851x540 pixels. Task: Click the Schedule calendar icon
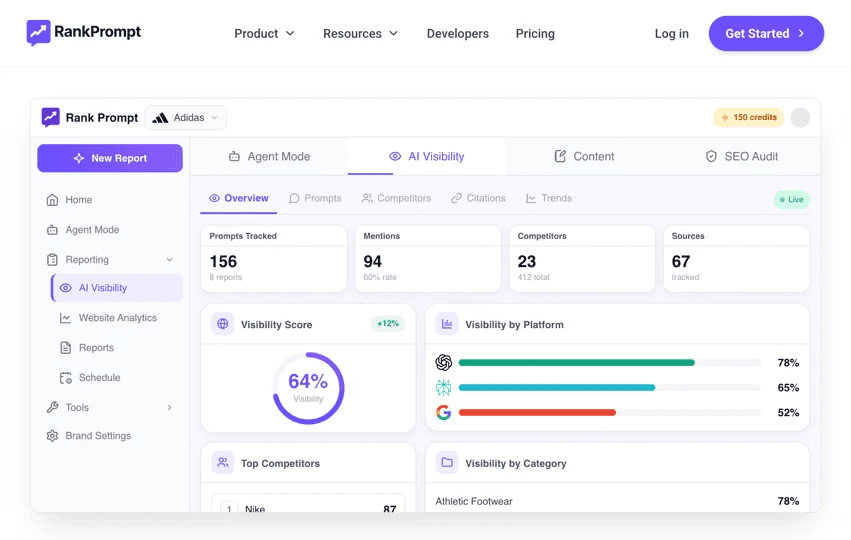[x=66, y=378]
